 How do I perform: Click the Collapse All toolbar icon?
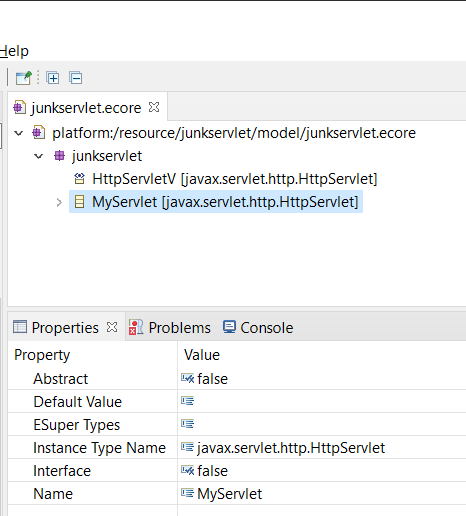click(x=76, y=78)
